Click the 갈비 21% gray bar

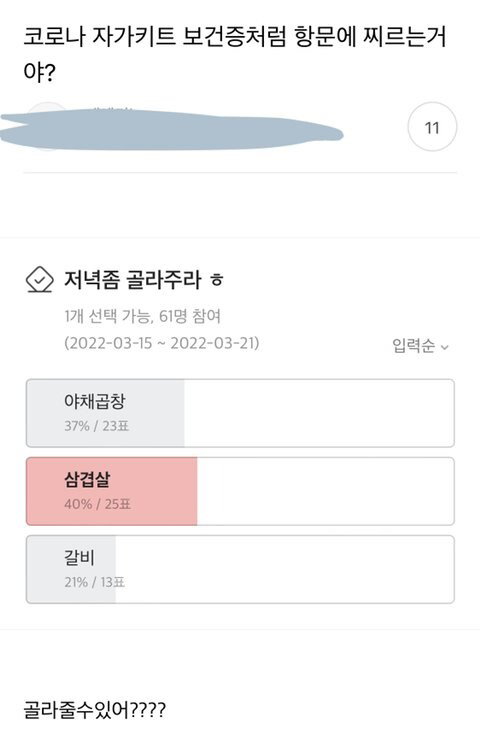pyautogui.click(x=71, y=569)
